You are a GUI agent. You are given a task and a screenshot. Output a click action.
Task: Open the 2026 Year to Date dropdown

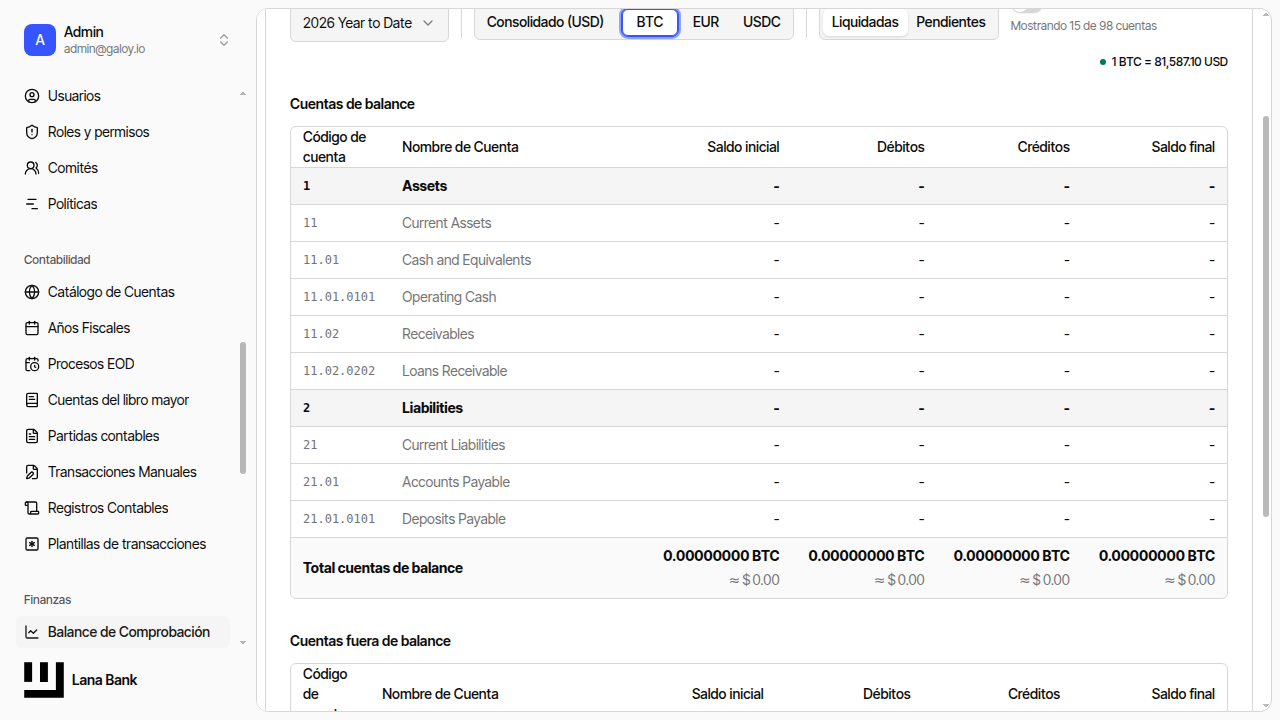pos(369,23)
